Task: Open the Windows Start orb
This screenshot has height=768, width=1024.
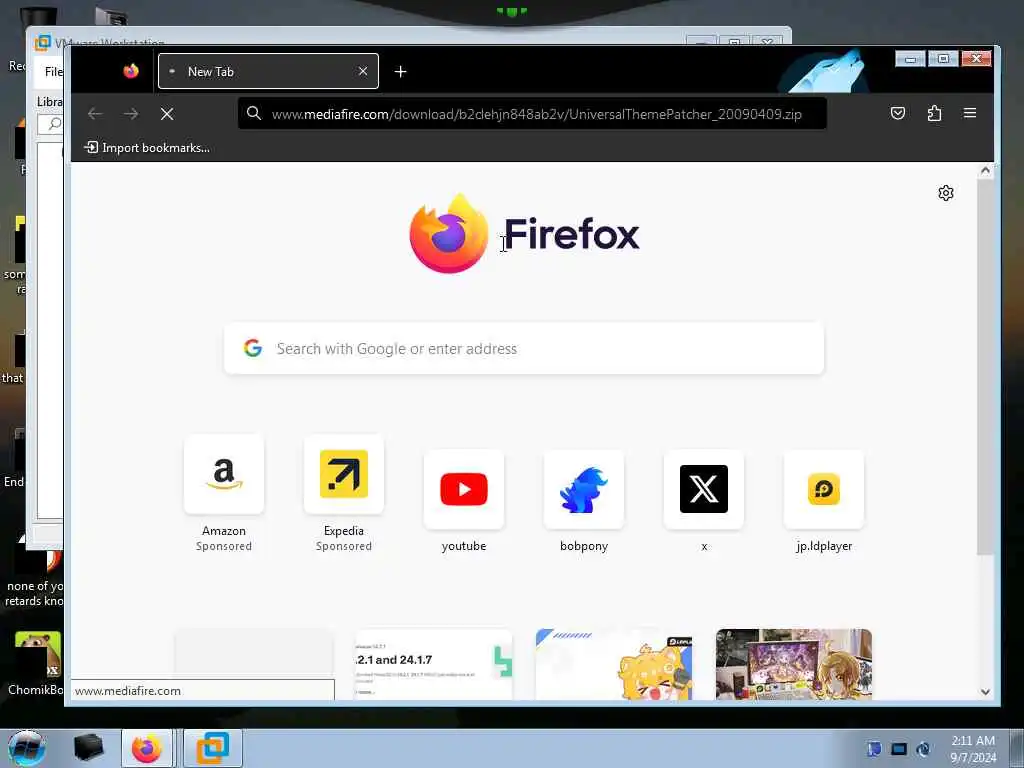Action: [x=27, y=748]
